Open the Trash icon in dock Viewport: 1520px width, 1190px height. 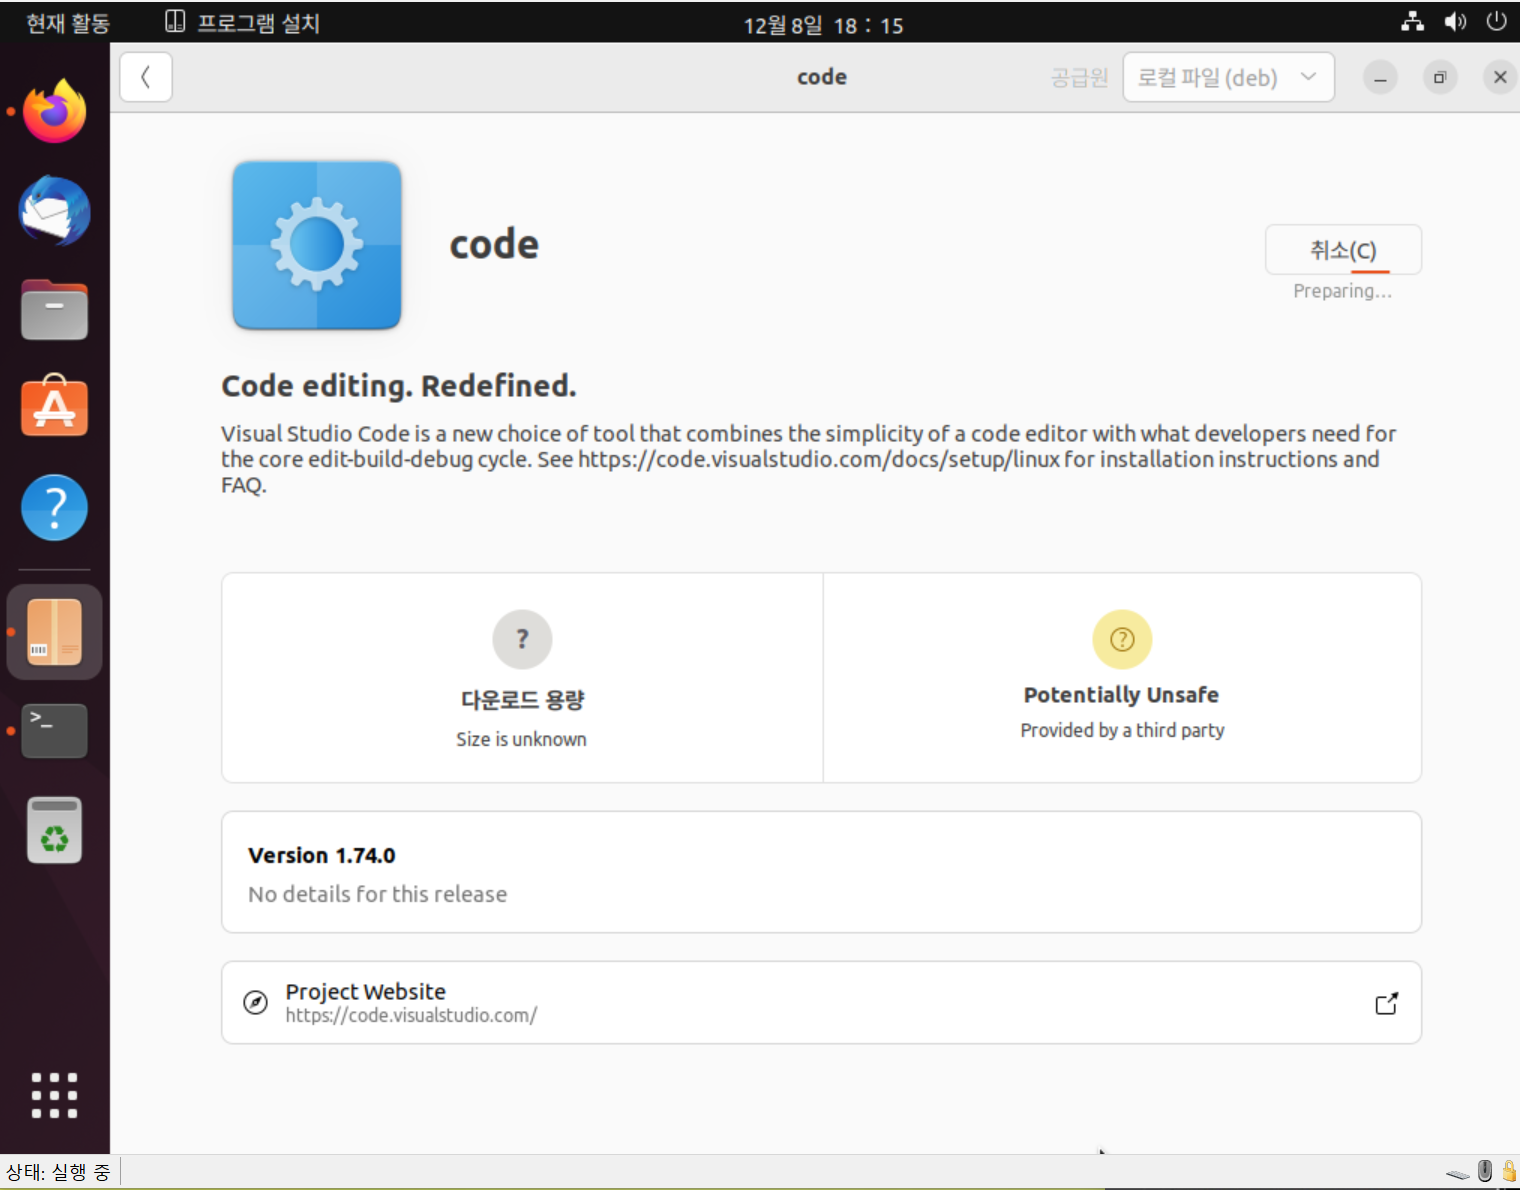pyautogui.click(x=55, y=831)
